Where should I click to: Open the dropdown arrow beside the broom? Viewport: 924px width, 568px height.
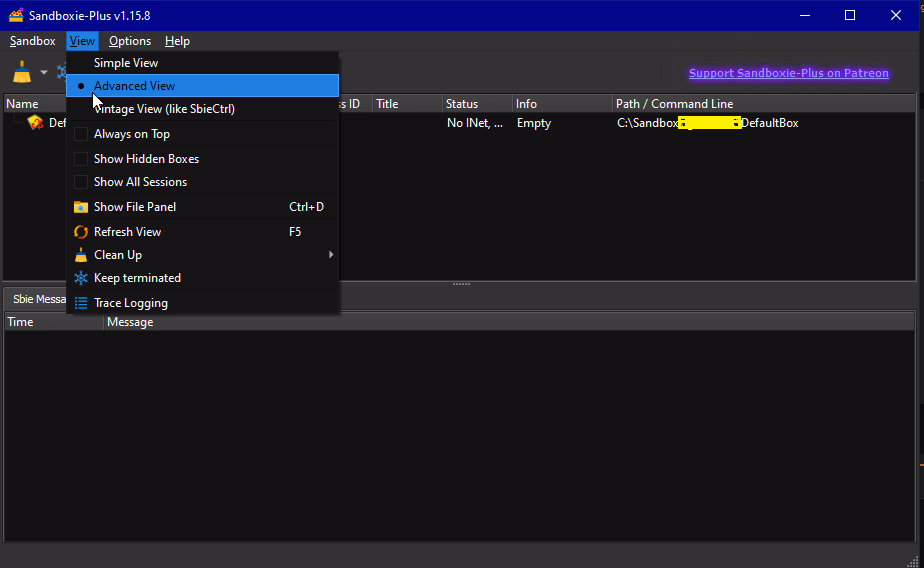click(x=44, y=73)
